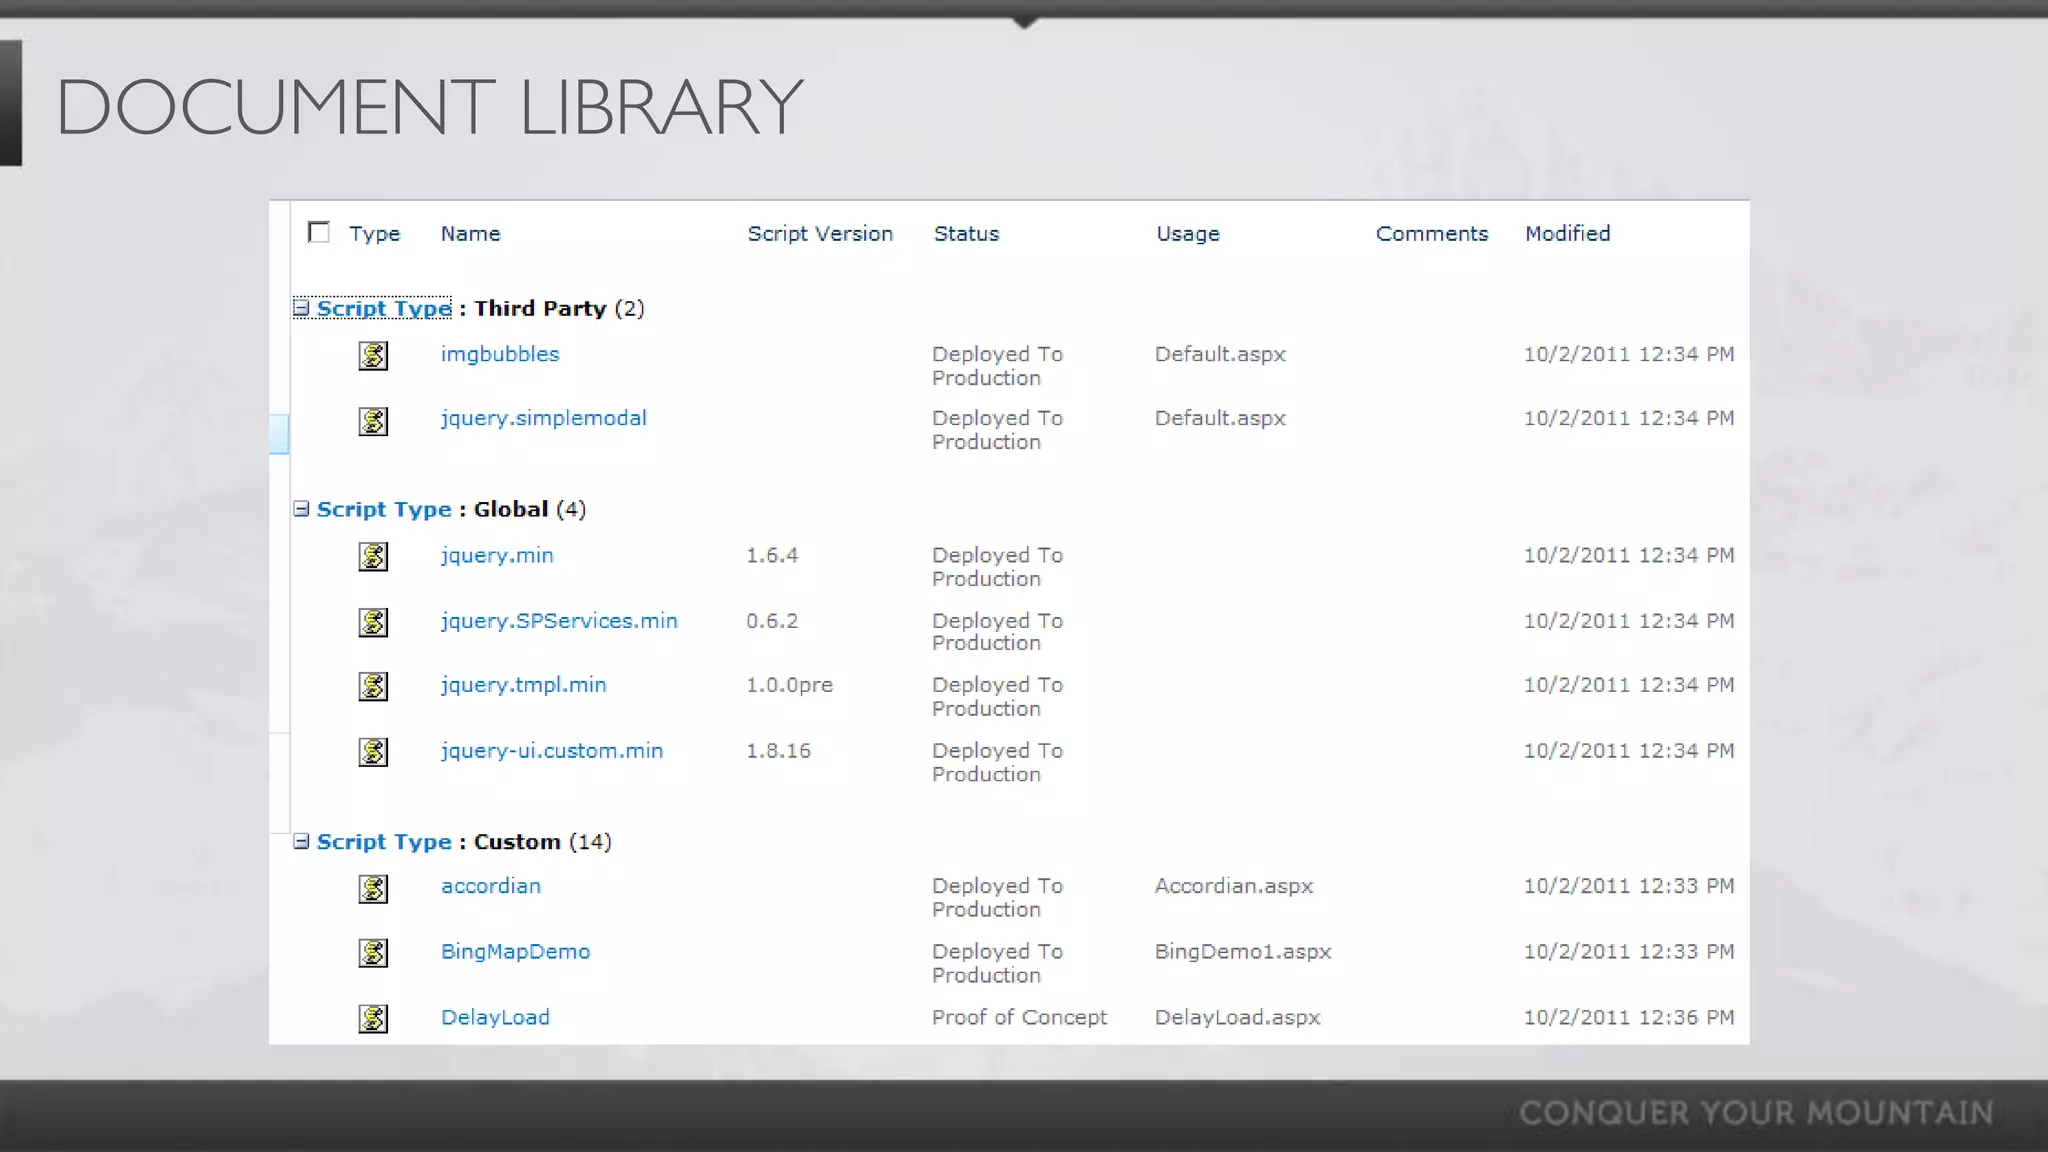2048x1152 pixels.
Task: Click Default.aspx usage in jquery.simplemodal row
Action: (1220, 419)
